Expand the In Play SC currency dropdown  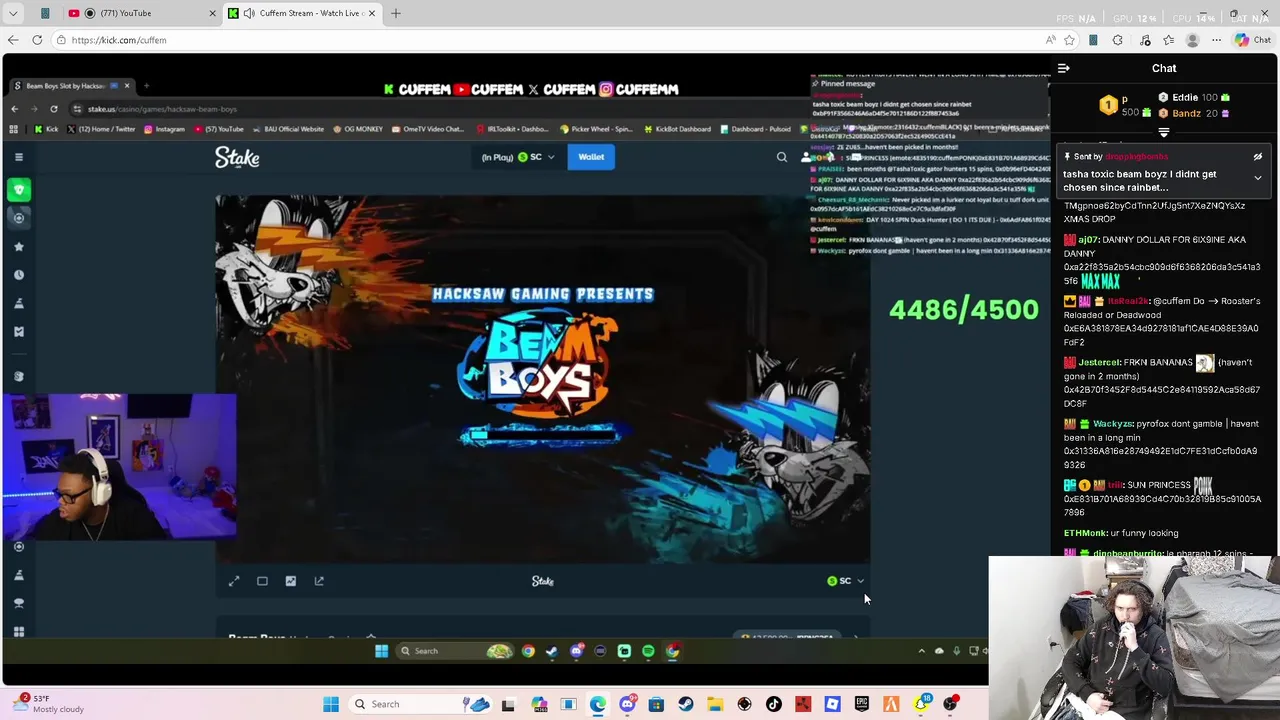point(518,157)
